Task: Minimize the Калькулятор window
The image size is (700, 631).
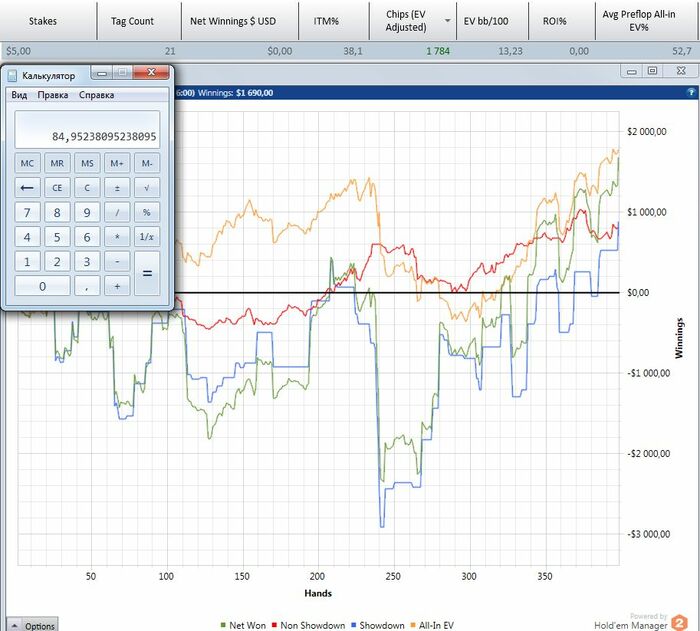Action: (x=102, y=73)
